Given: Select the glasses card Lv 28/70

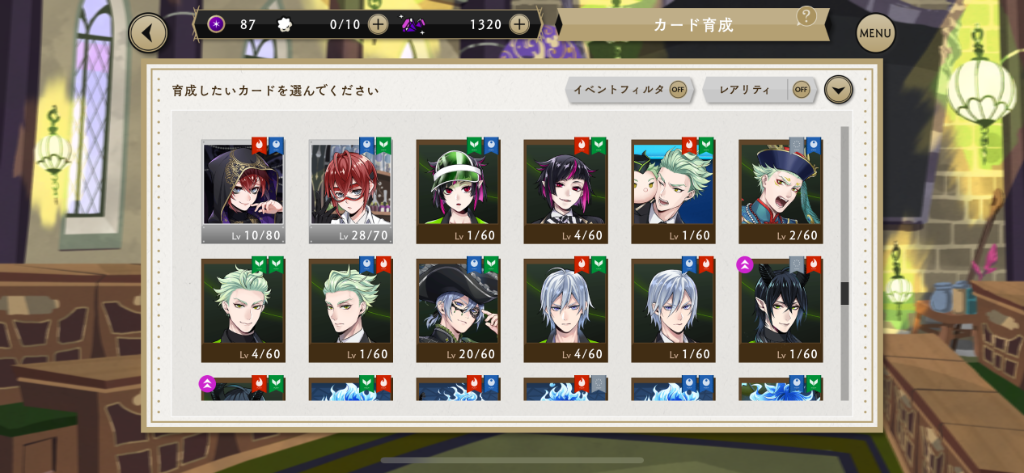Looking at the screenshot, I should [x=351, y=191].
